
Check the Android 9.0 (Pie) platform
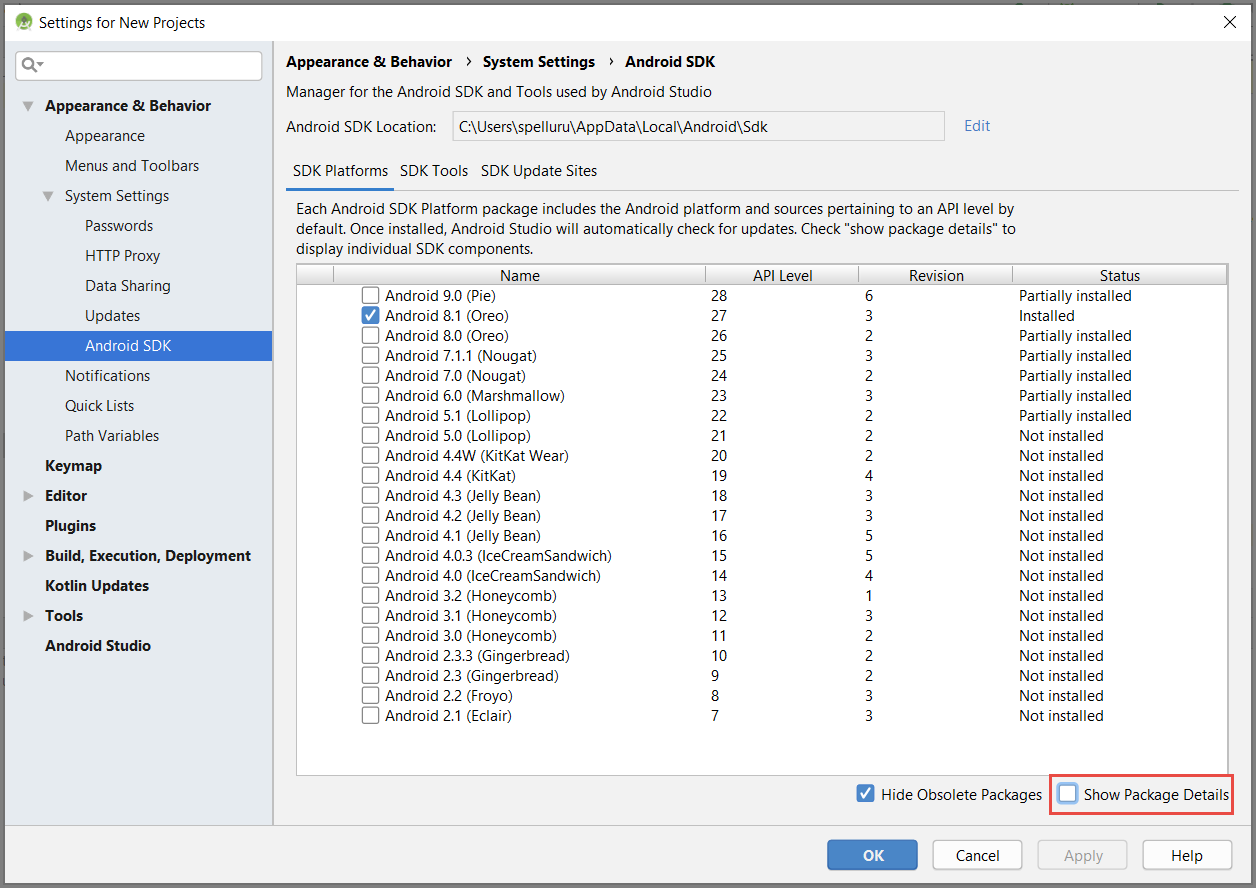[370, 295]
